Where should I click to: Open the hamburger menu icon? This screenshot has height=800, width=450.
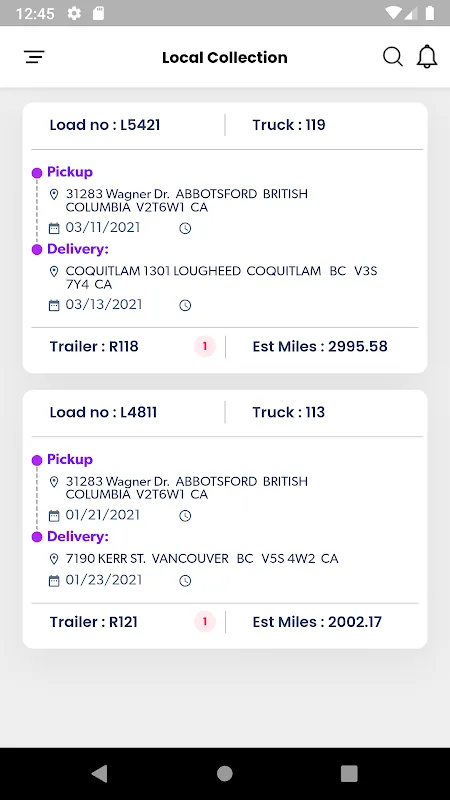(34, 57)
